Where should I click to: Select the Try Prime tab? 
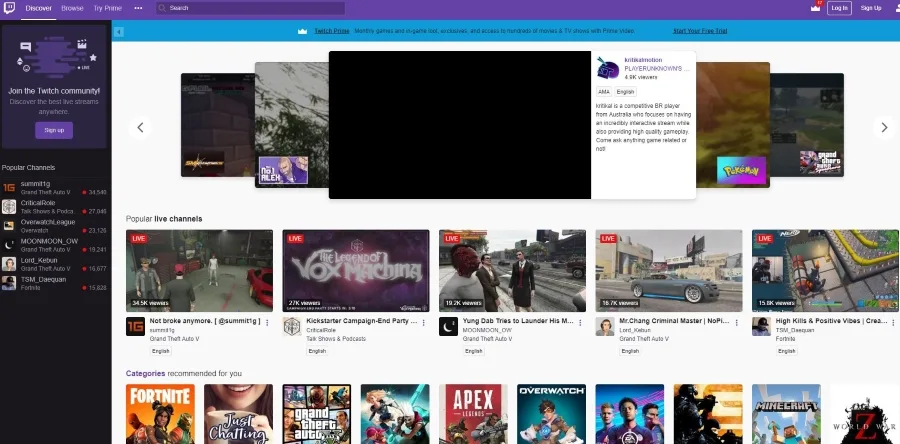tap(108, 8)
